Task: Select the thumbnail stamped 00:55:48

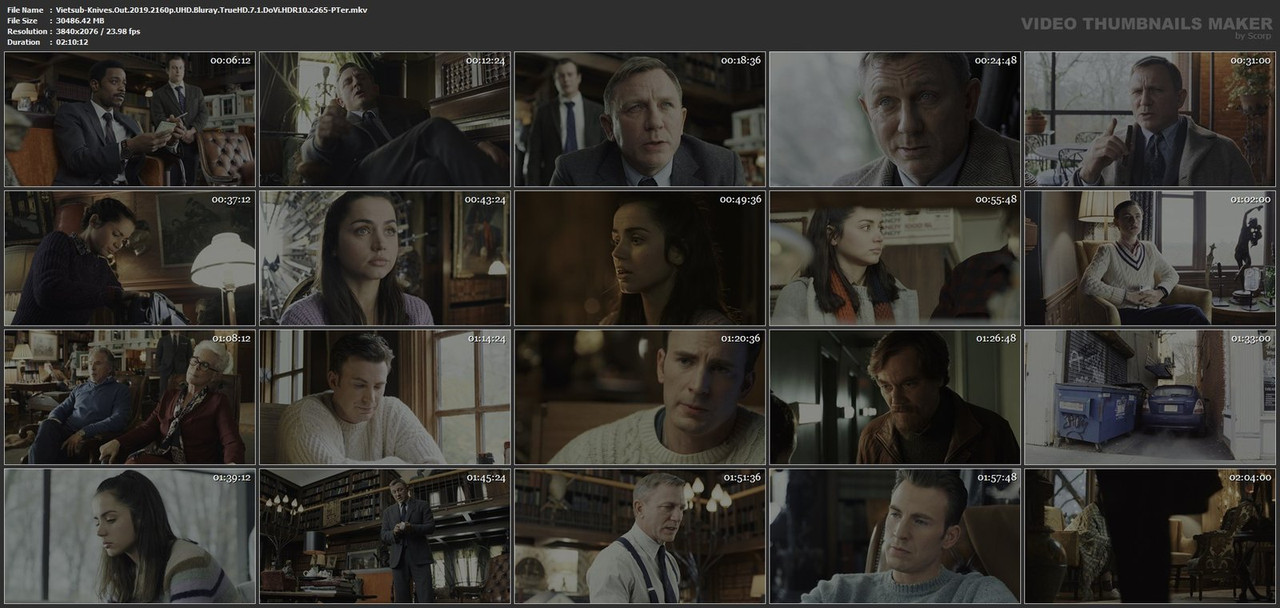Action: coord(895,258)
